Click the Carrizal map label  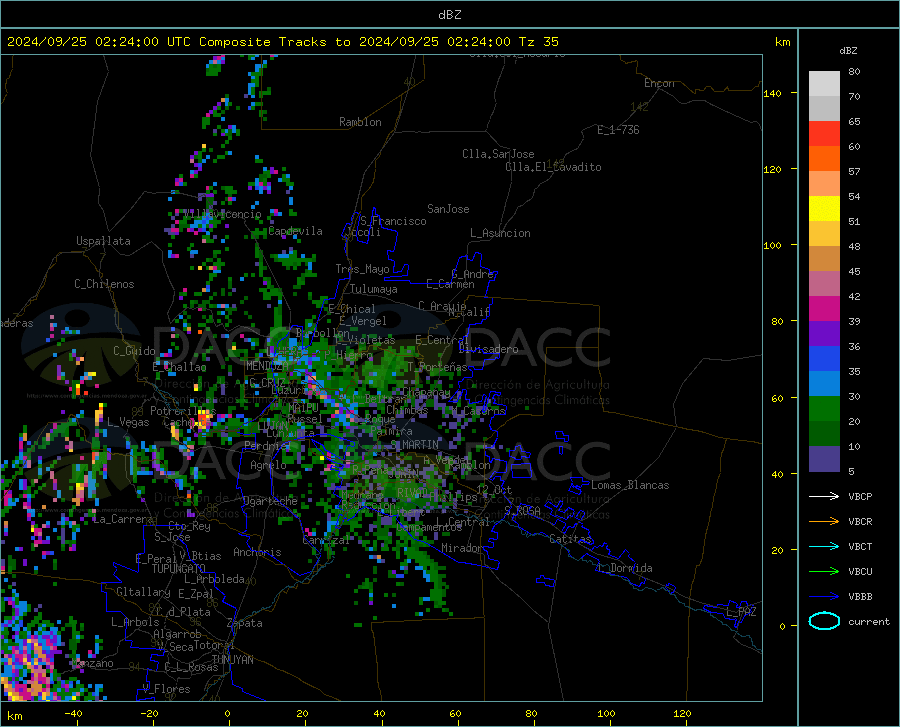tap(325, 540)
